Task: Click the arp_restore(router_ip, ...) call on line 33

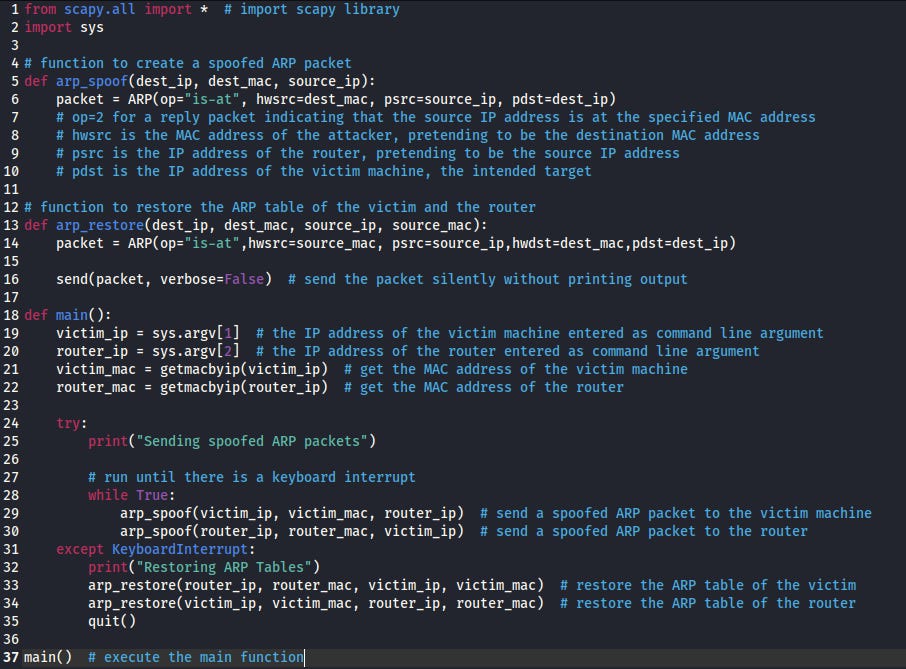Action: [x=316, y=585]
